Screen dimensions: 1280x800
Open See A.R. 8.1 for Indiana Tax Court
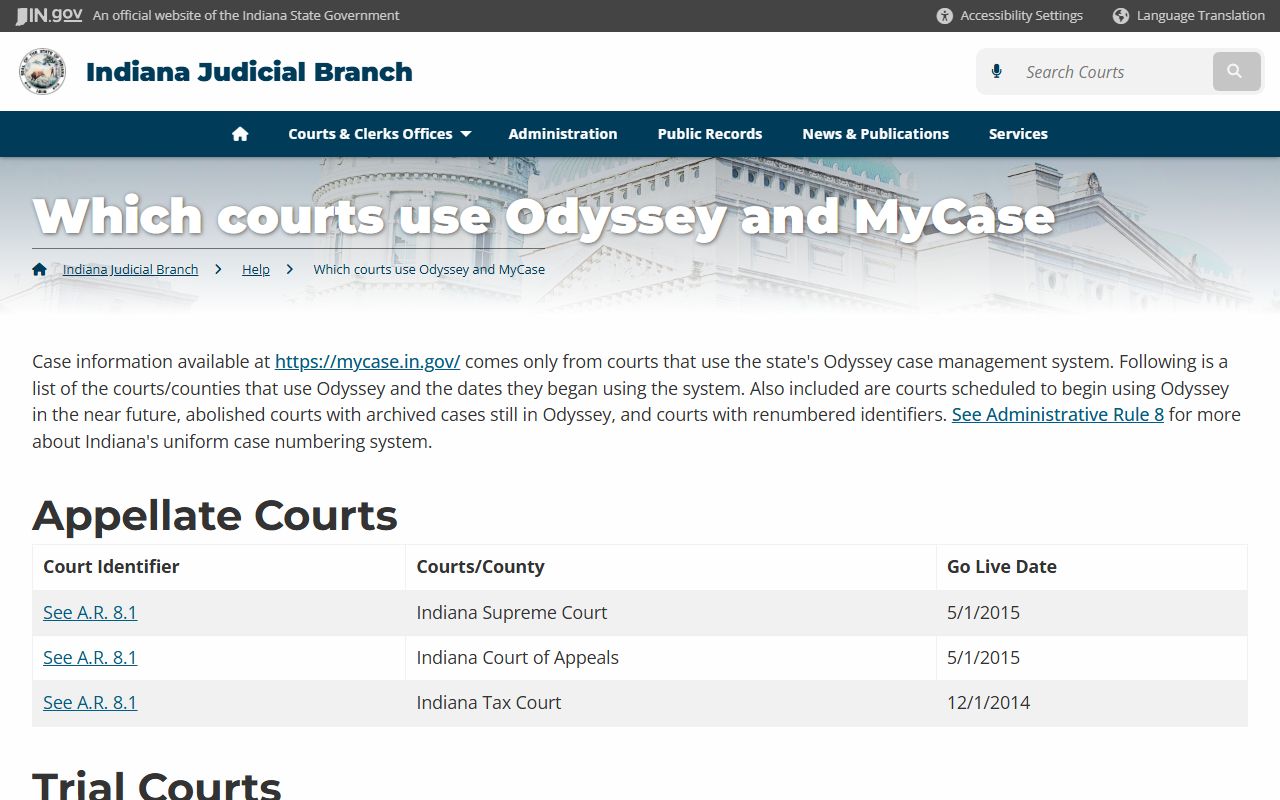tap(90, 702)
